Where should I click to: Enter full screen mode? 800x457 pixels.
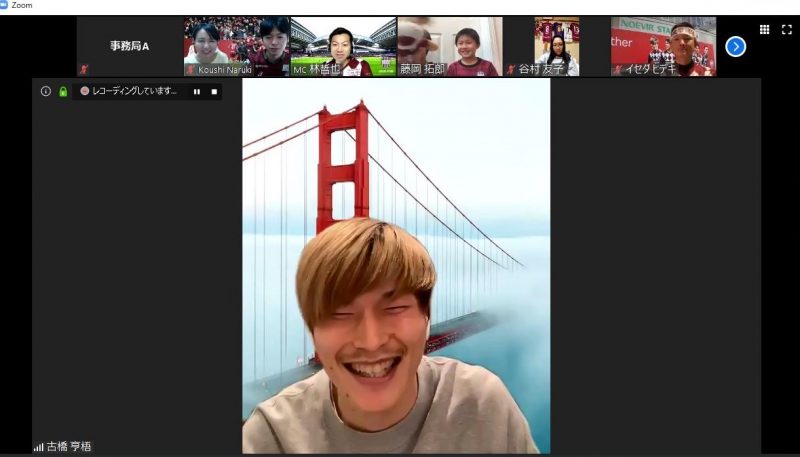click(786, 30)
